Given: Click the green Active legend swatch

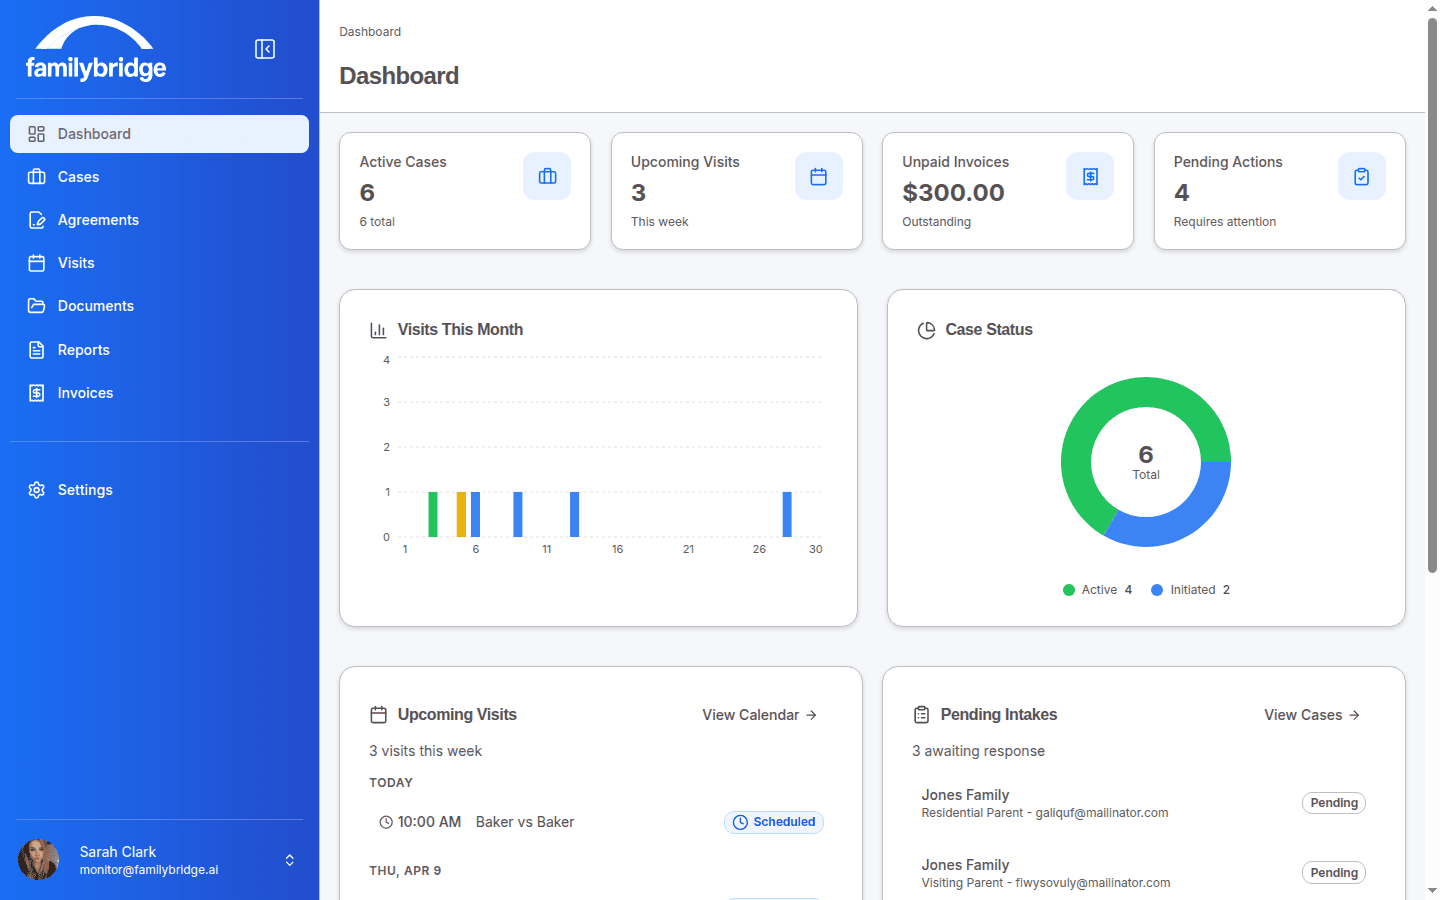Looking at the screenshot, I should point(1068,590).
